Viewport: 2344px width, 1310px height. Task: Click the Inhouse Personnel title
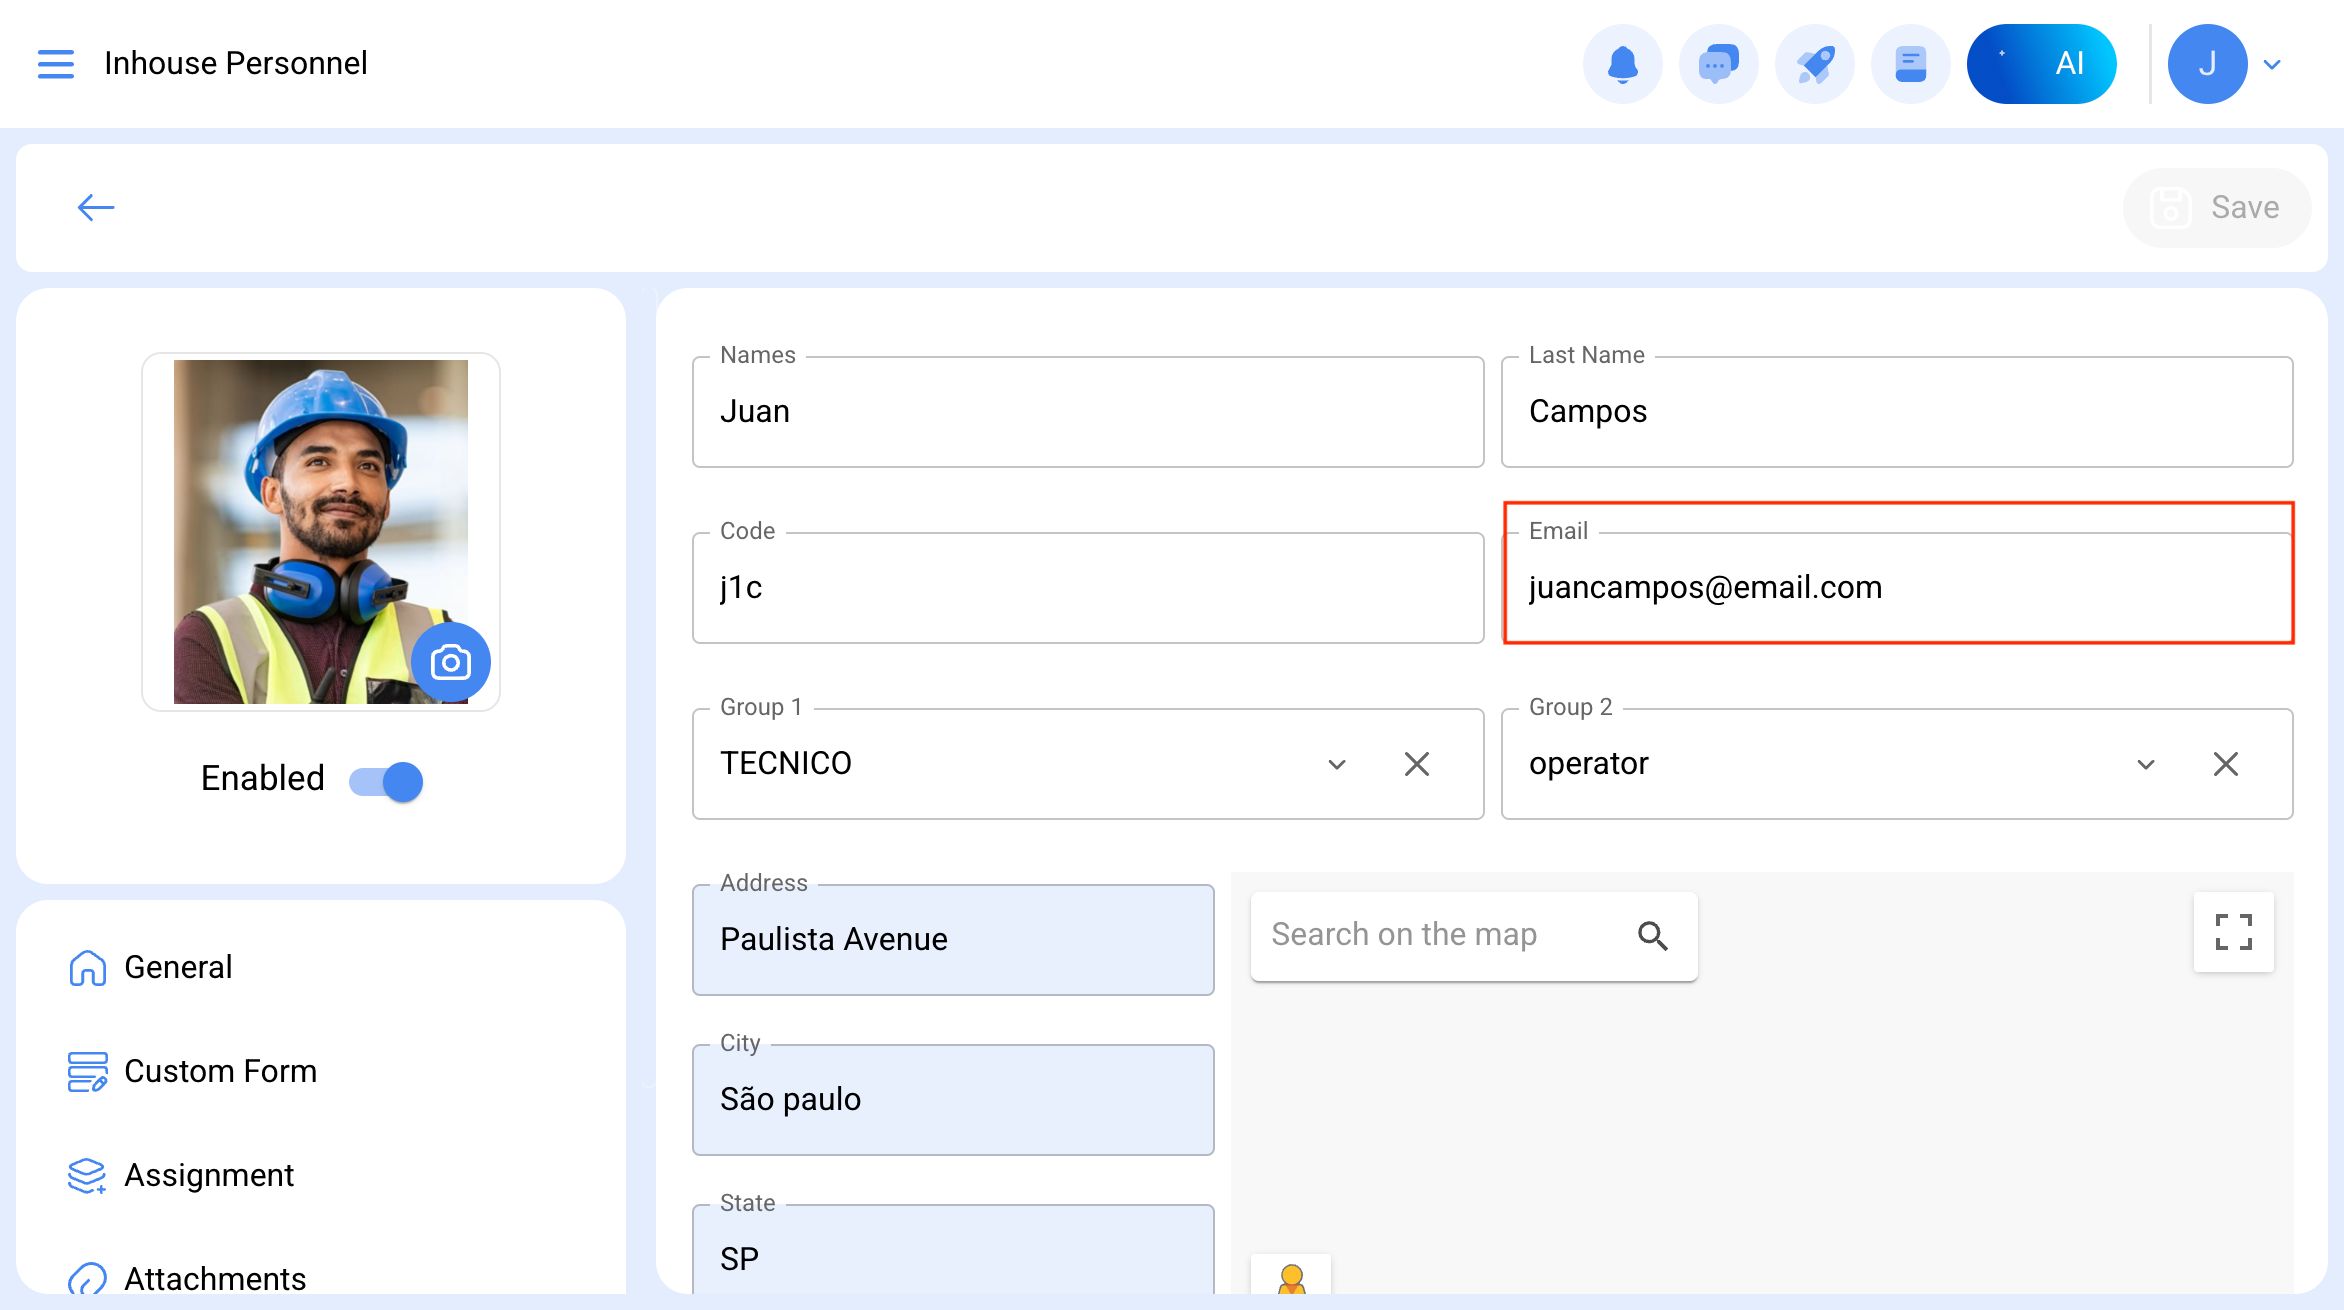(x=236, y=63)
